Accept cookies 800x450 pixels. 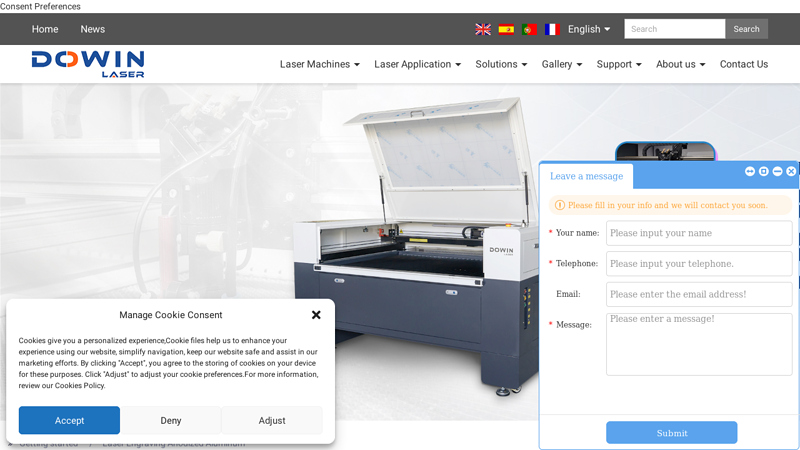(69, 420)
